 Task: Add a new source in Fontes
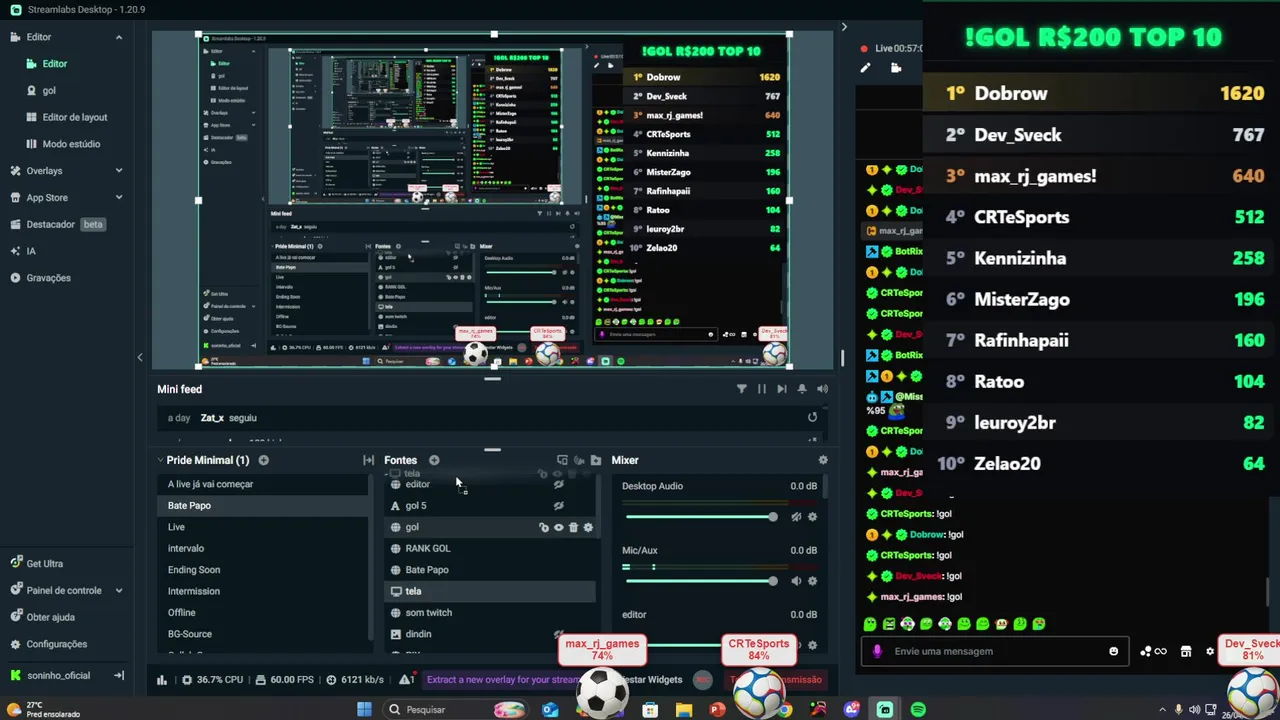coord(434,460)
